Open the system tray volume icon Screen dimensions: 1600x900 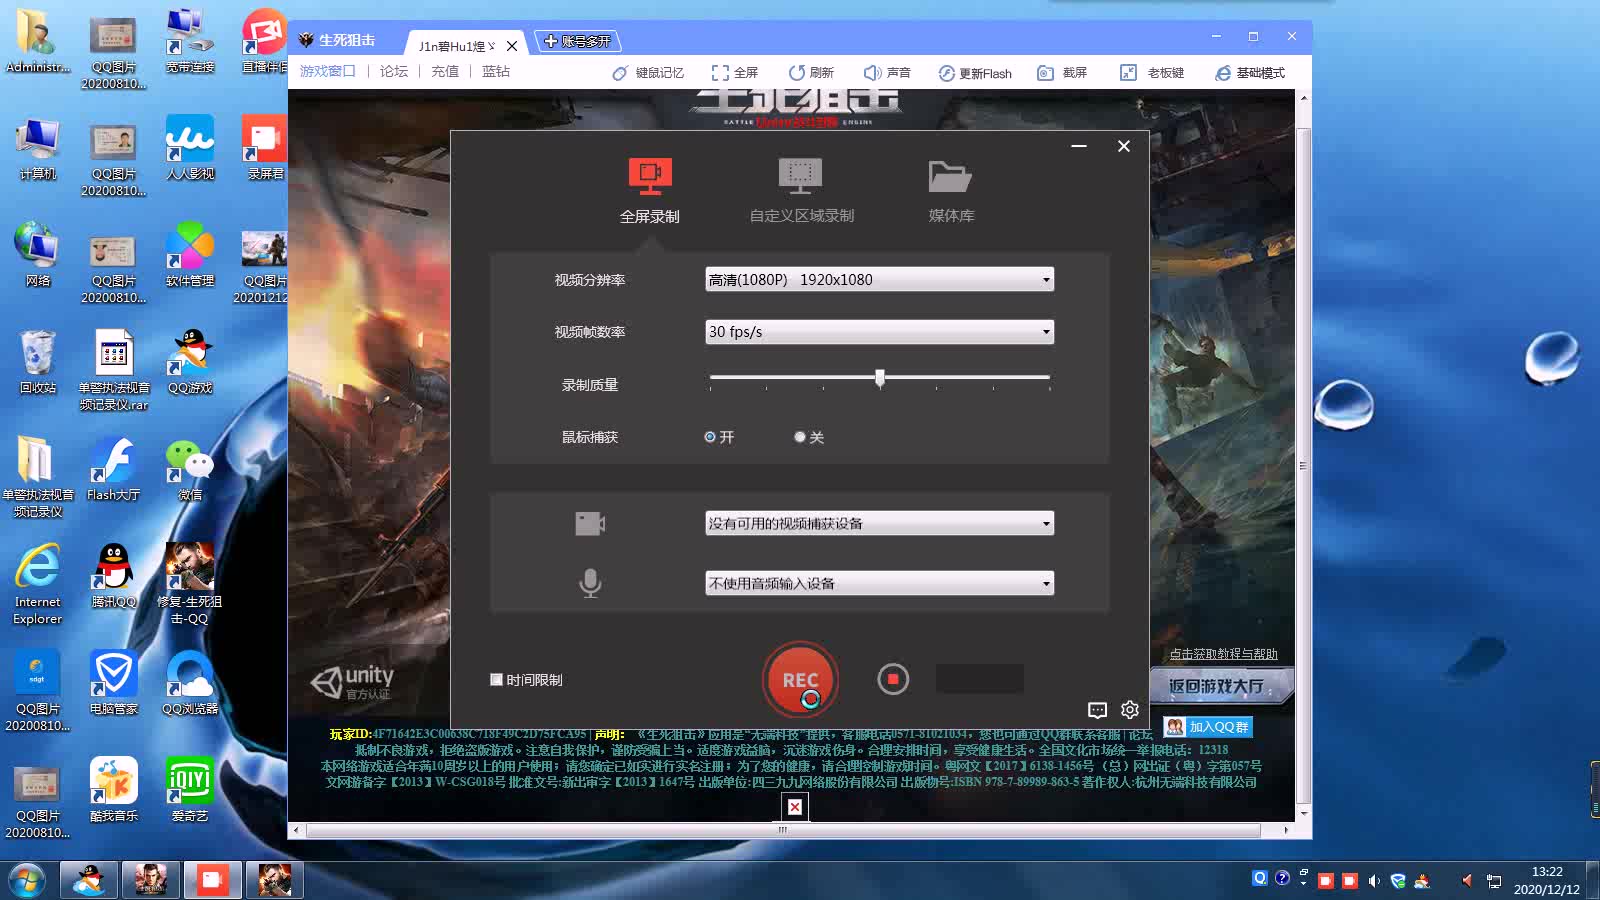[1374, 881]
